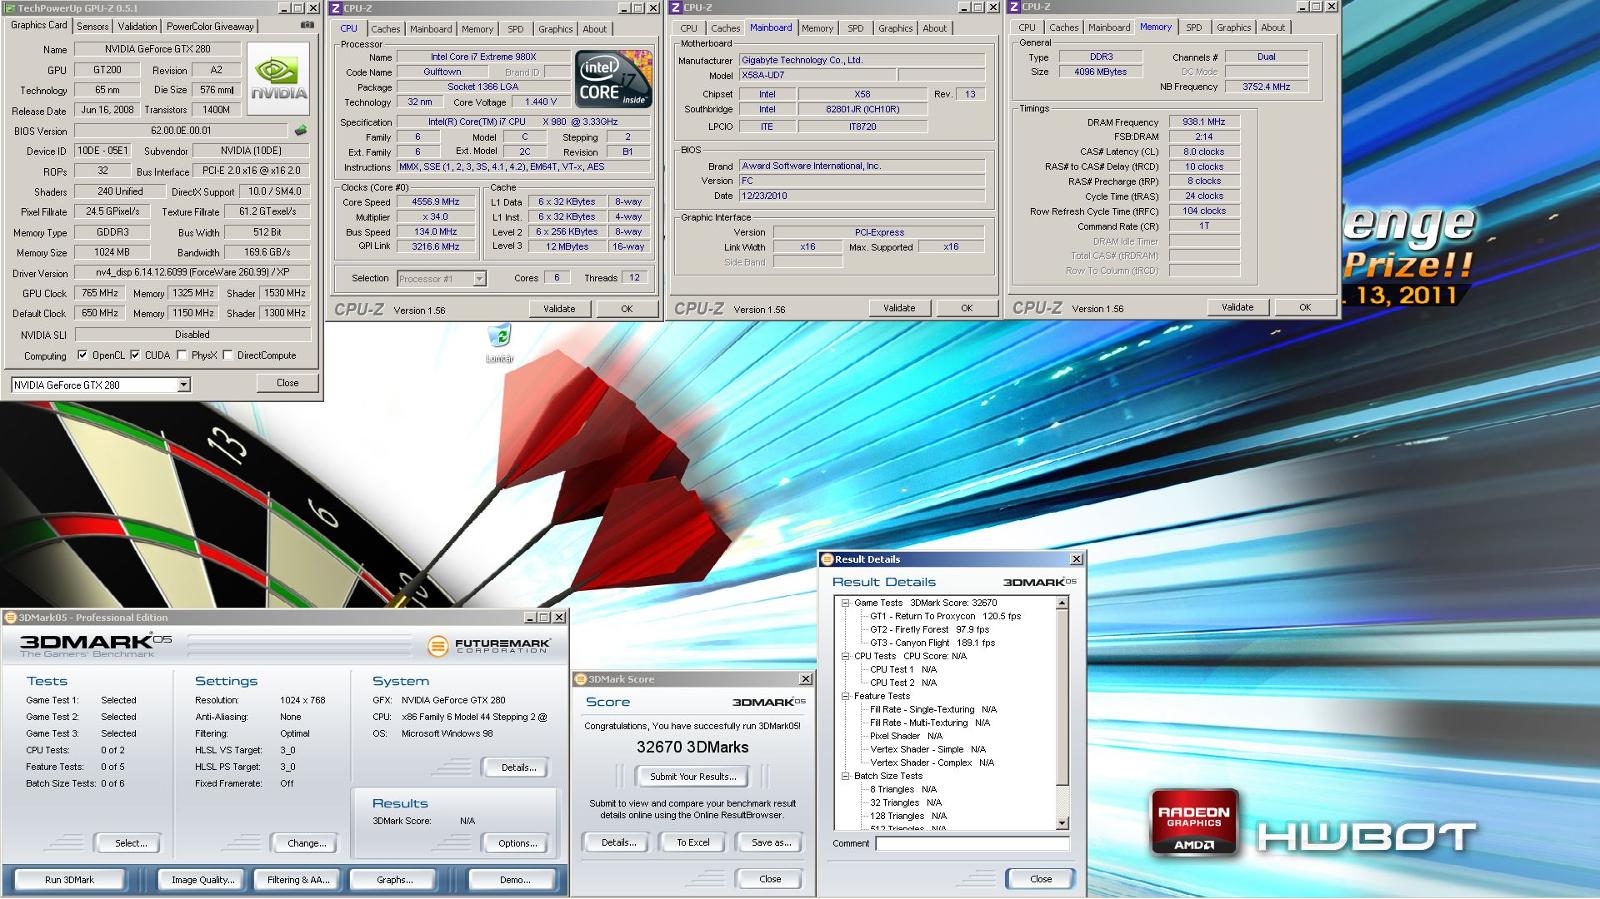
Task: Open the NVIDIA GeForce GTX 280 GPU dropdown
Action: click(x=183, y=385)
